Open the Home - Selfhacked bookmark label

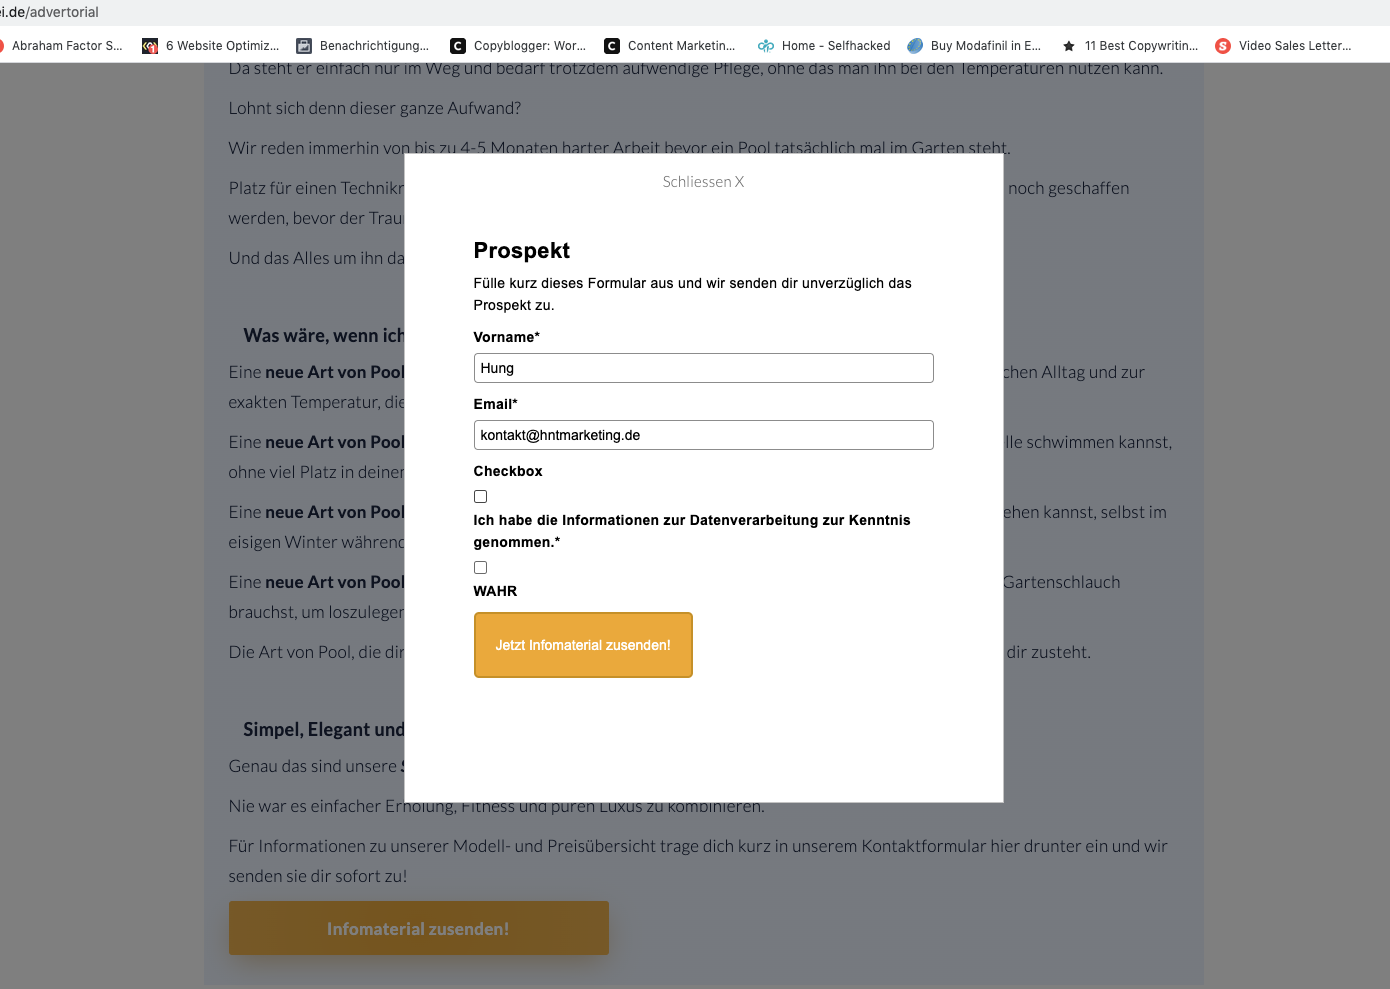pyautogui.click(x=836, y=46)
